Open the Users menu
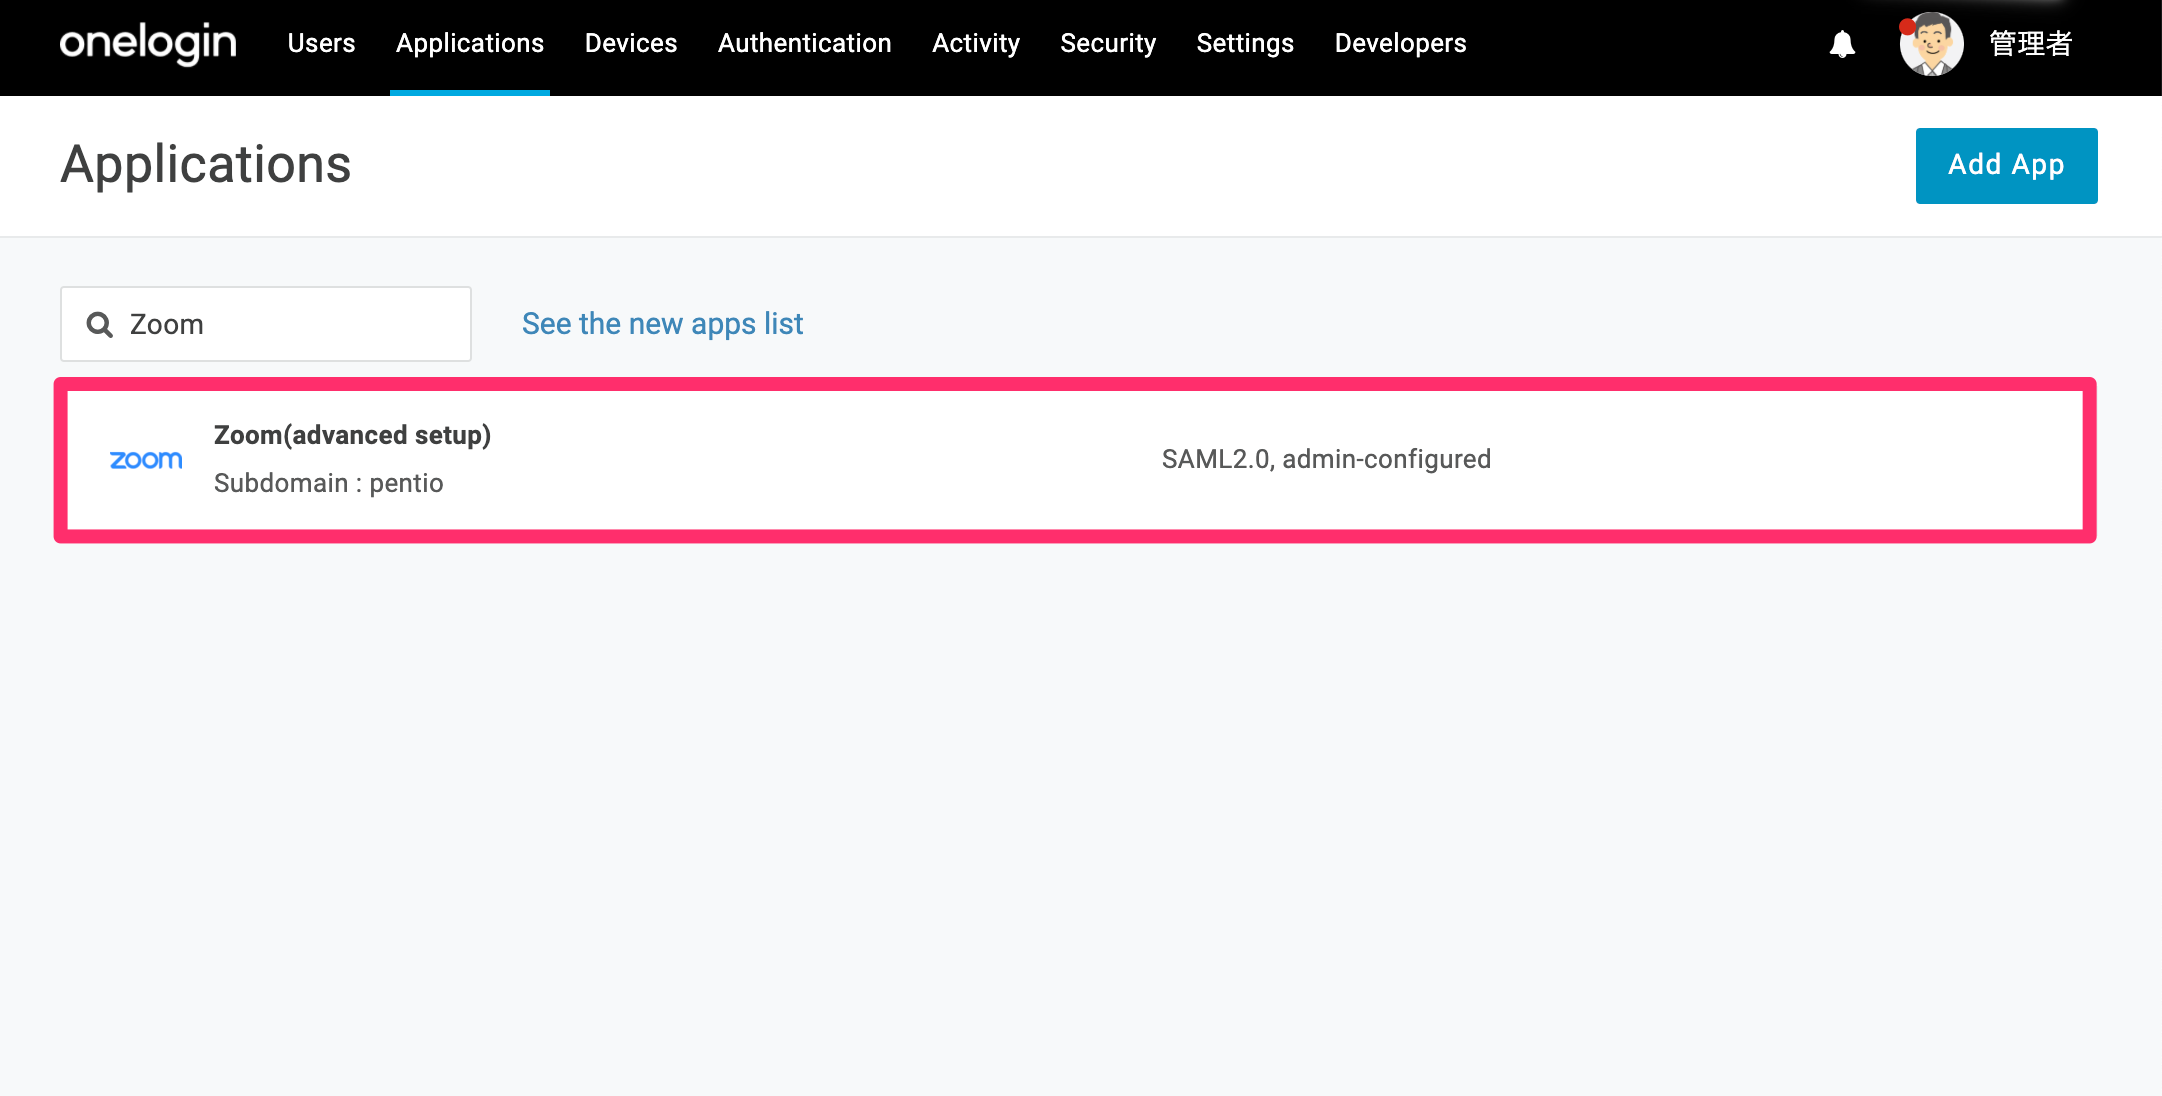2162x1096 pixels. click(321, 44)
